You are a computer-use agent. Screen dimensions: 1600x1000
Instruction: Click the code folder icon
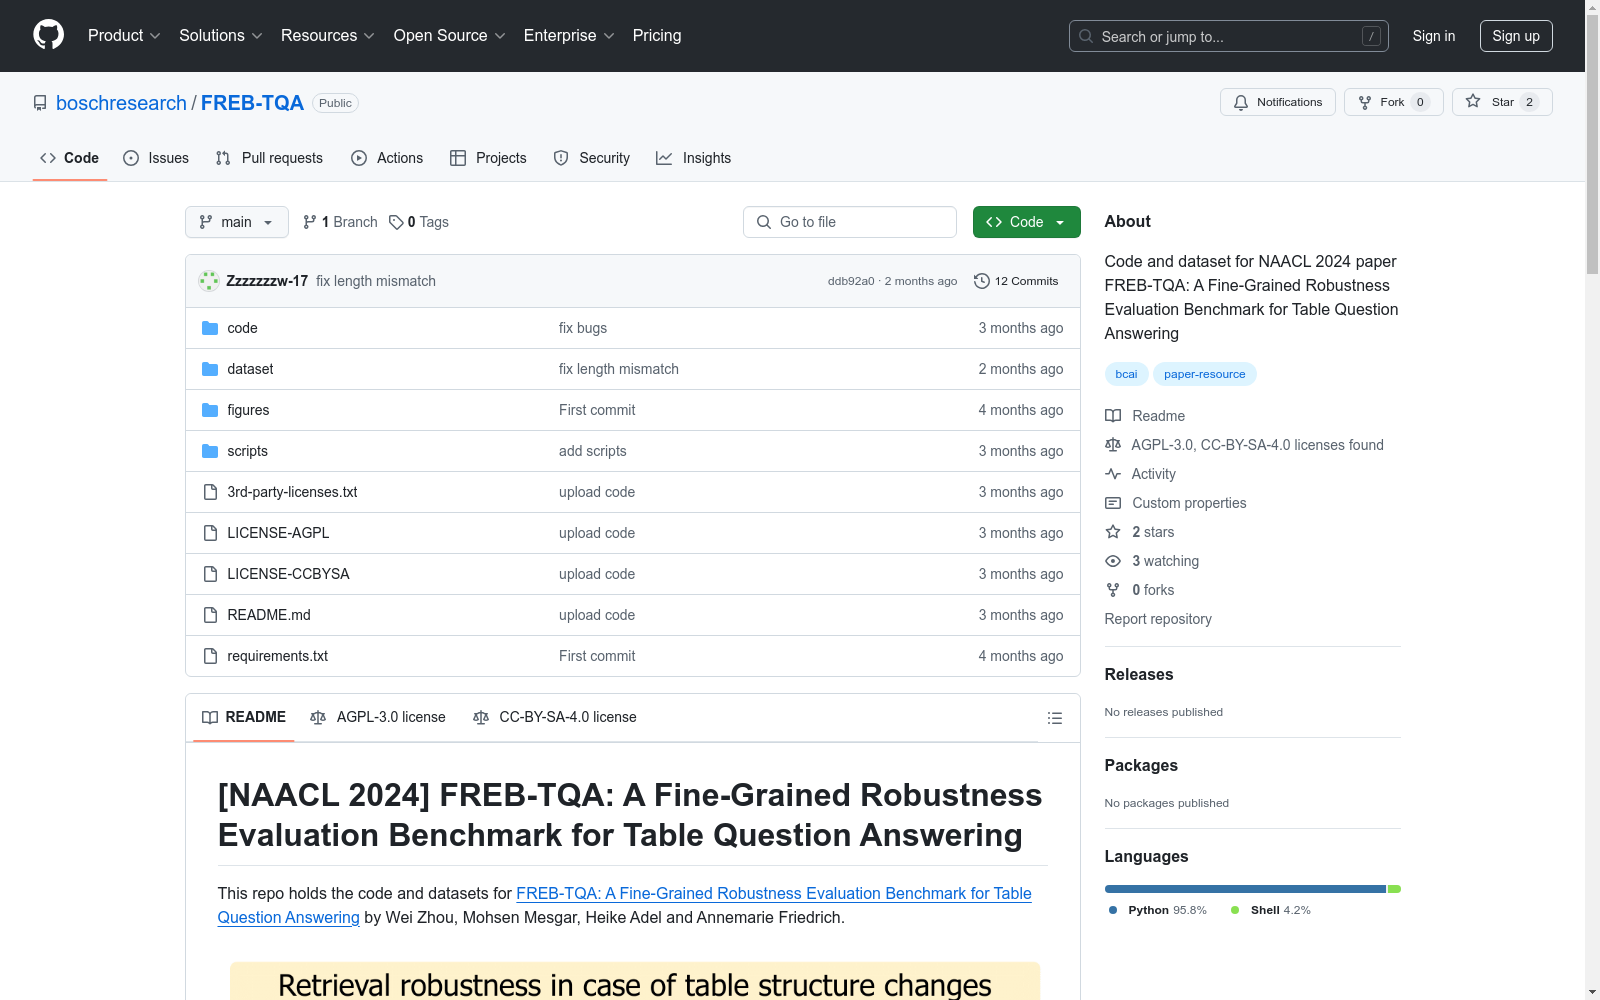[210, 328]
